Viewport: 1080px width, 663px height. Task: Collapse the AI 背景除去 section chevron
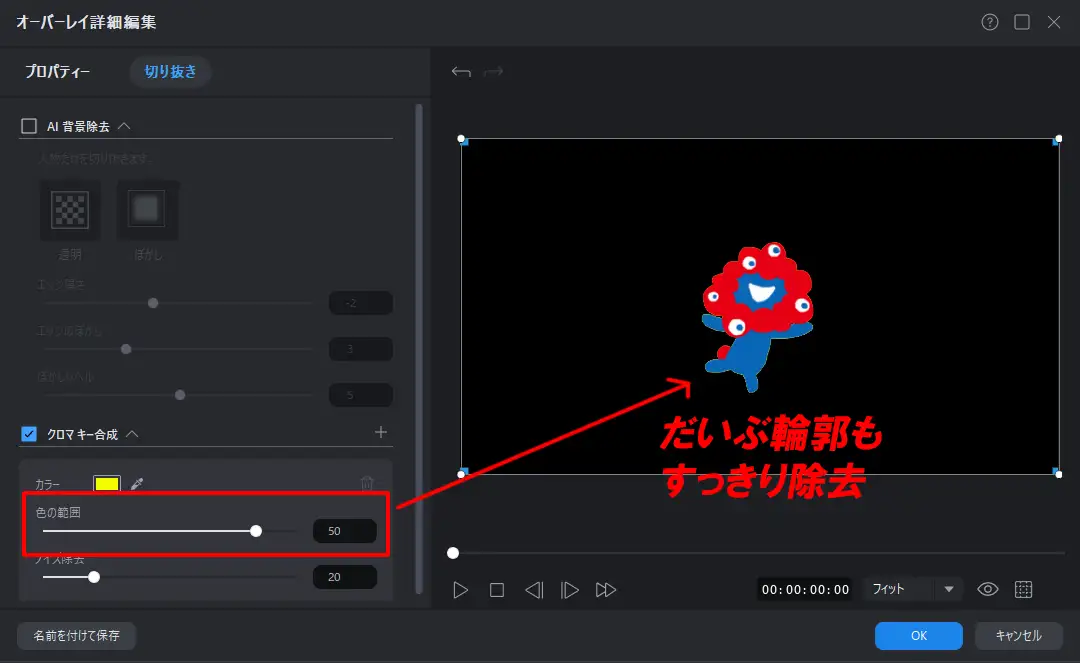click(x=124, y=126)
